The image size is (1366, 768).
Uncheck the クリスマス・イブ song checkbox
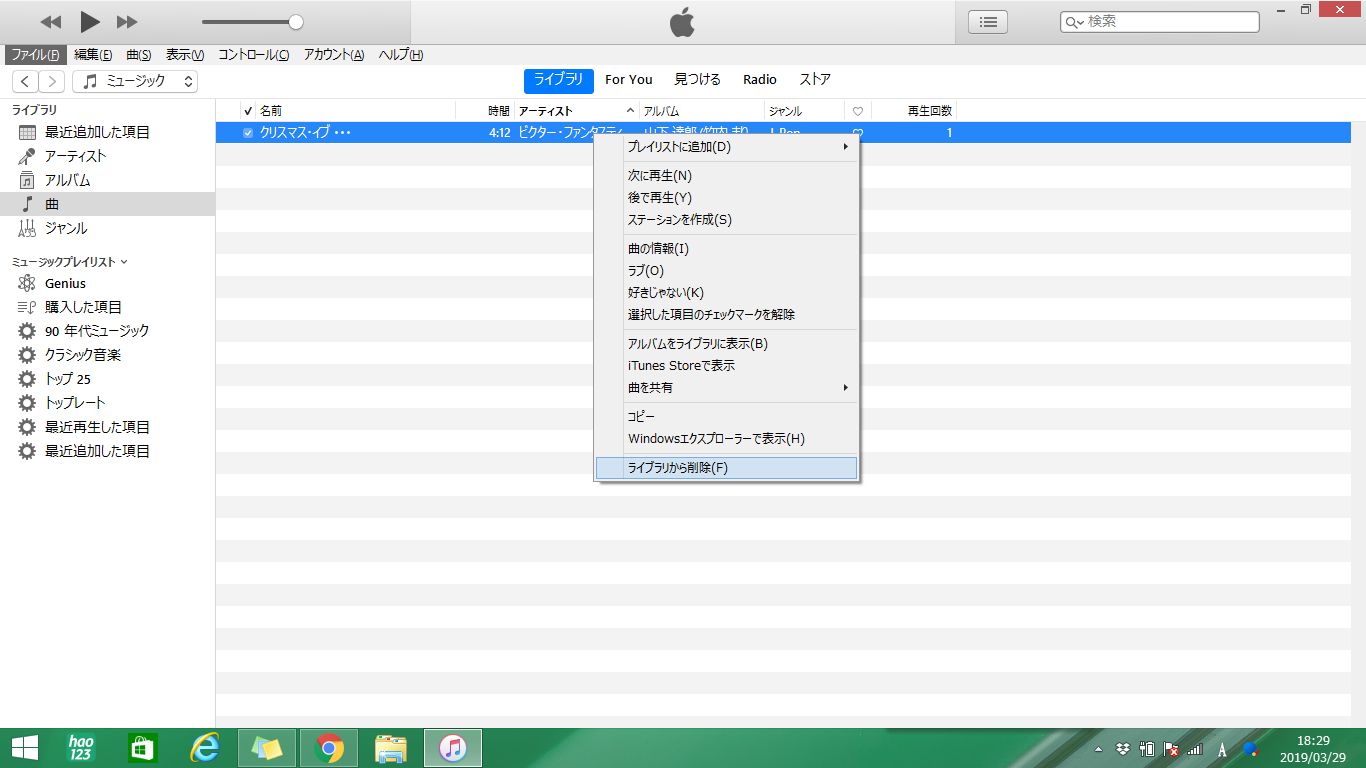click(x=247, y=132)
